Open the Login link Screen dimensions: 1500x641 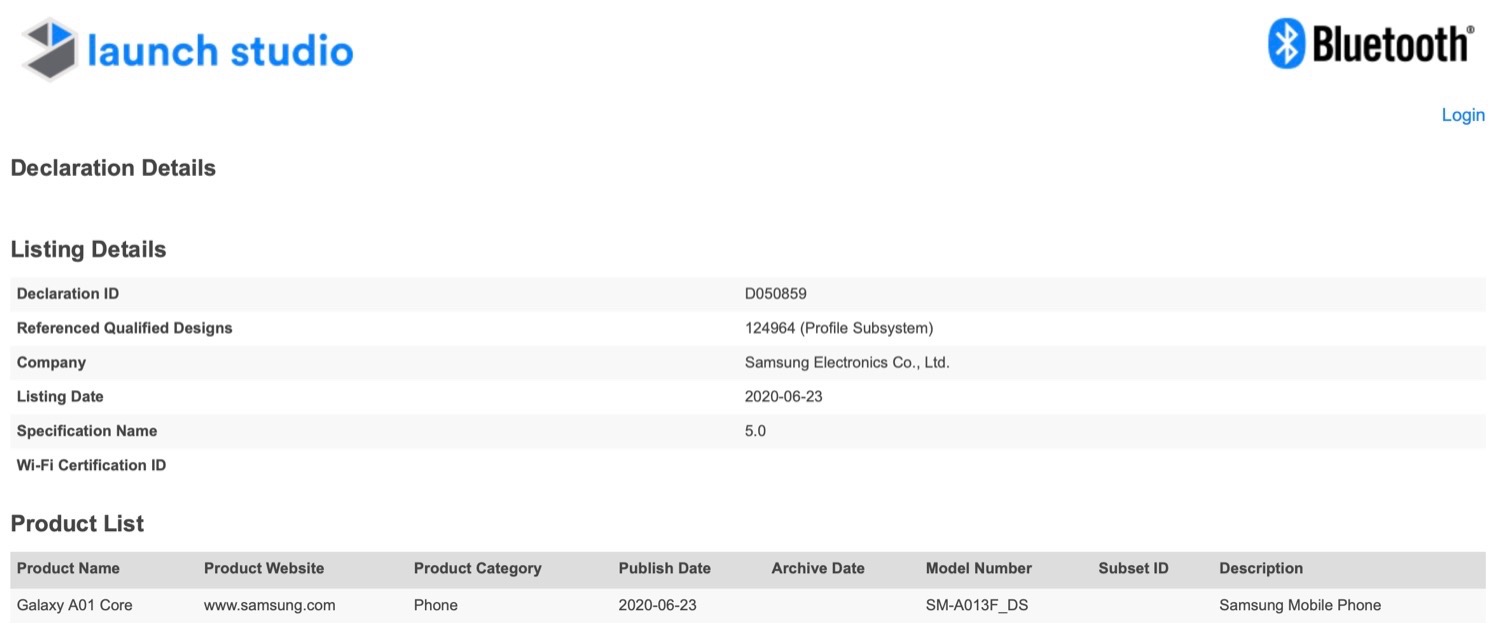pos(1462,115)
